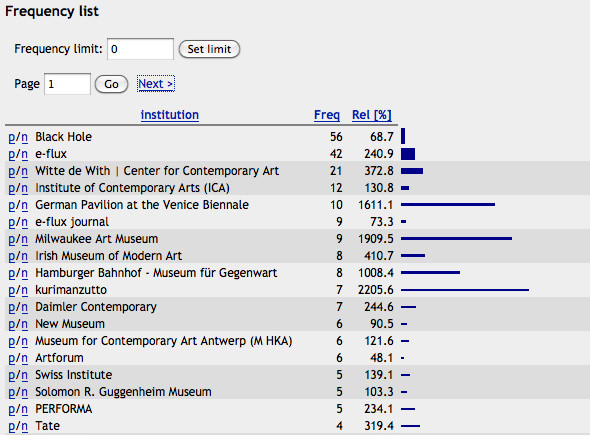Select the text 'German Pavilion at the Venice Biennale'
Image resolution: width=590 pixels, height=435 pixels.
(x=142, y=205)
